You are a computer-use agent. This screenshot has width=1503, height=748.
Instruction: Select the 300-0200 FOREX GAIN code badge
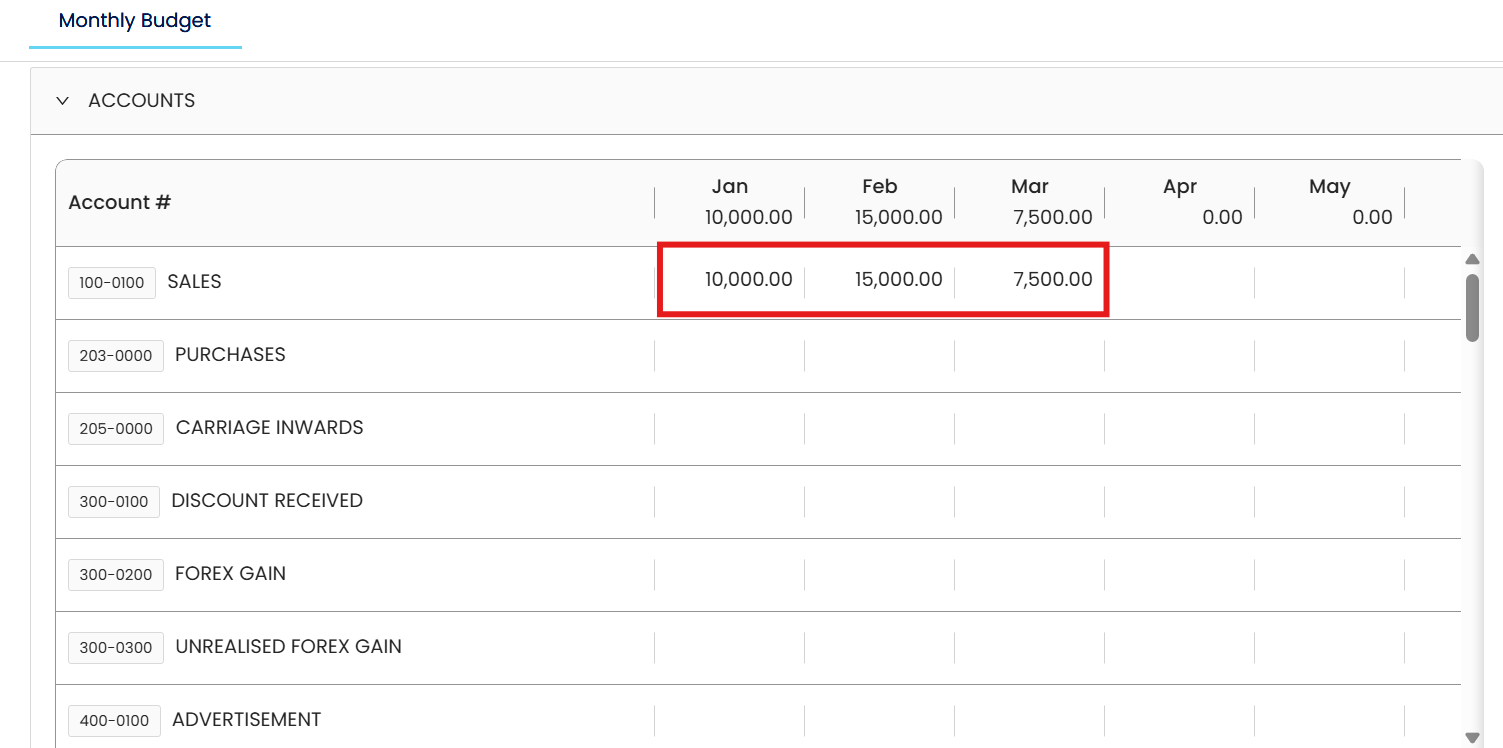116,575
